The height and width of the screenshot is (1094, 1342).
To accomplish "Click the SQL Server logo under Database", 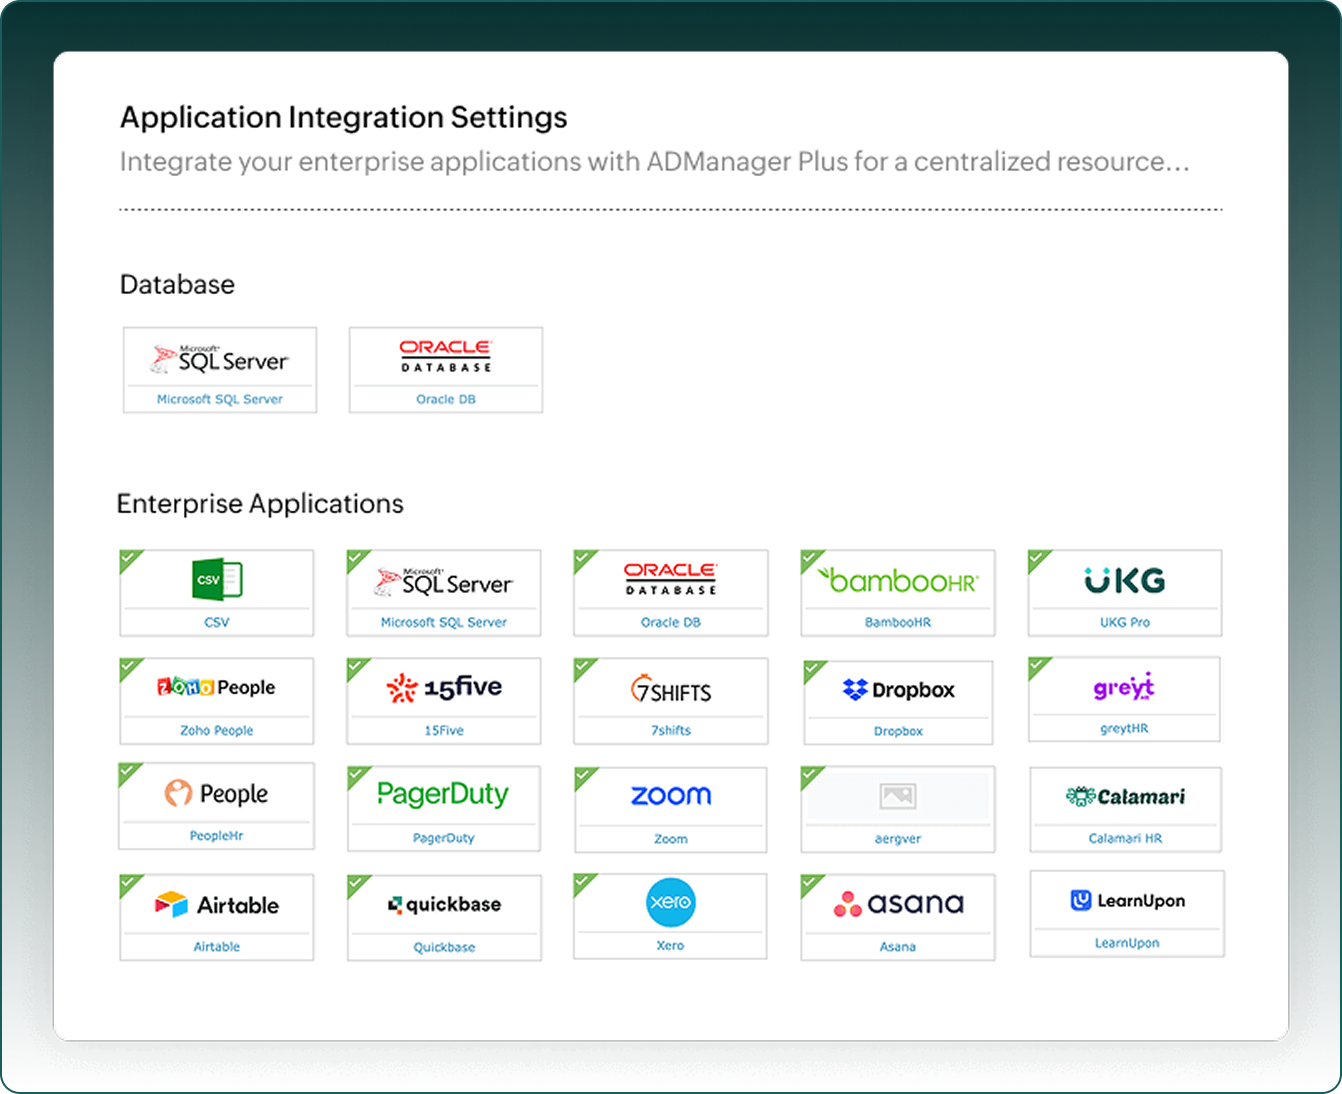I will point(219,359).
